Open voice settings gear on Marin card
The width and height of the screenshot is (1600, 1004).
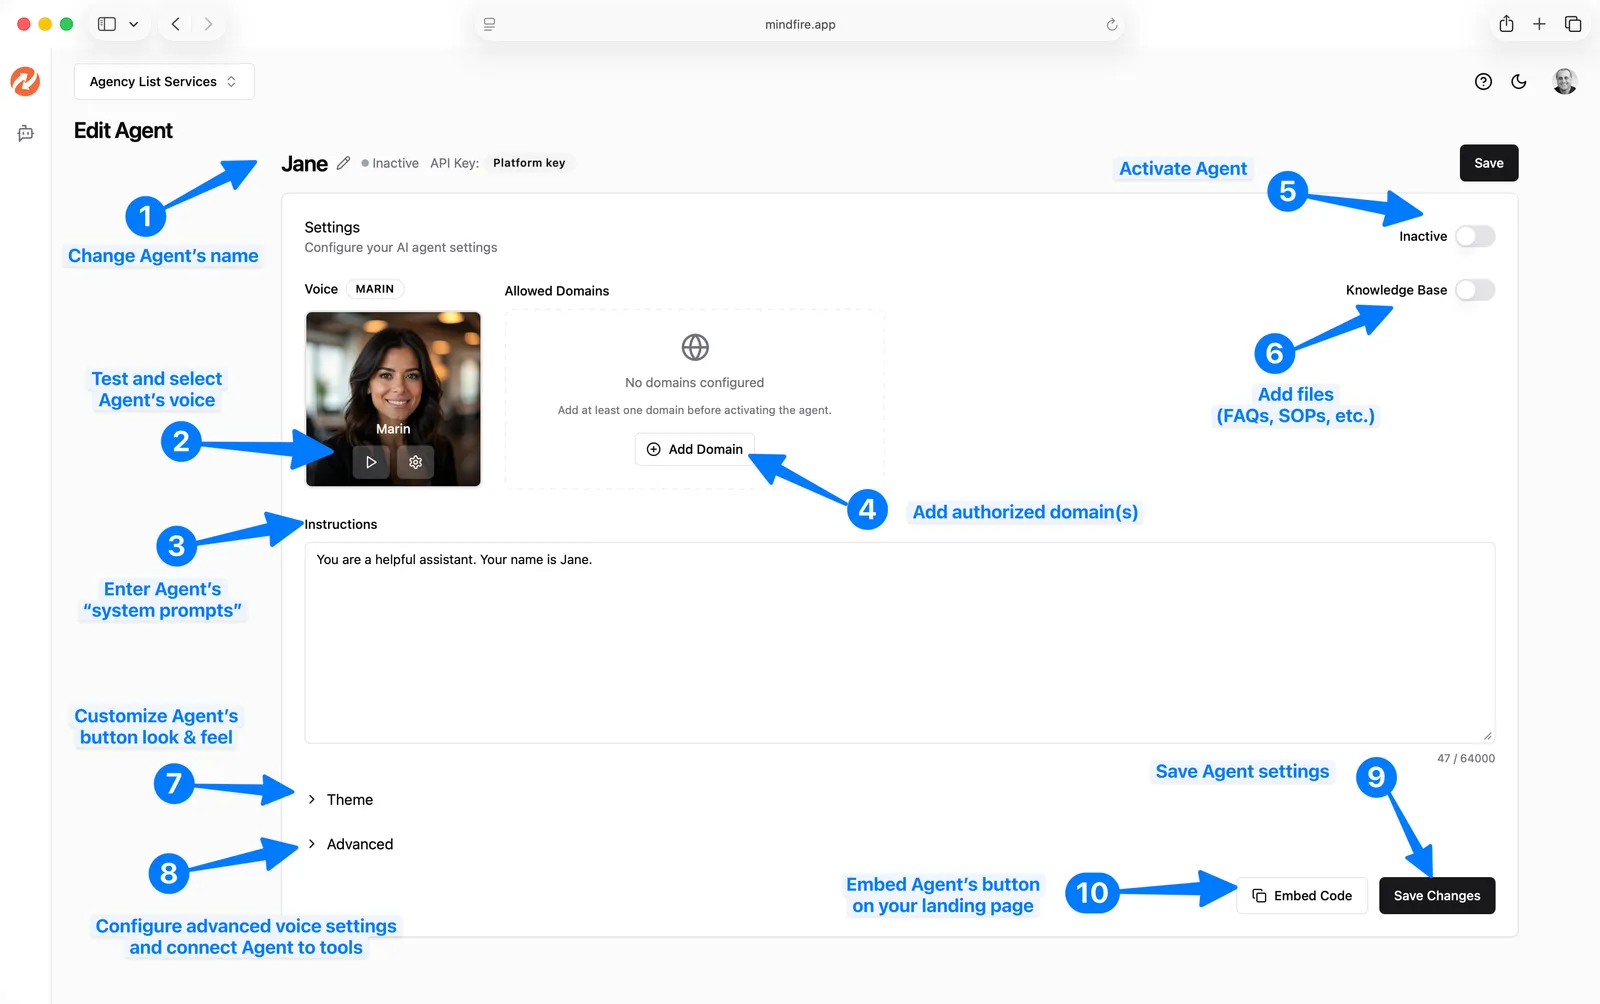(x=416, y=462)
